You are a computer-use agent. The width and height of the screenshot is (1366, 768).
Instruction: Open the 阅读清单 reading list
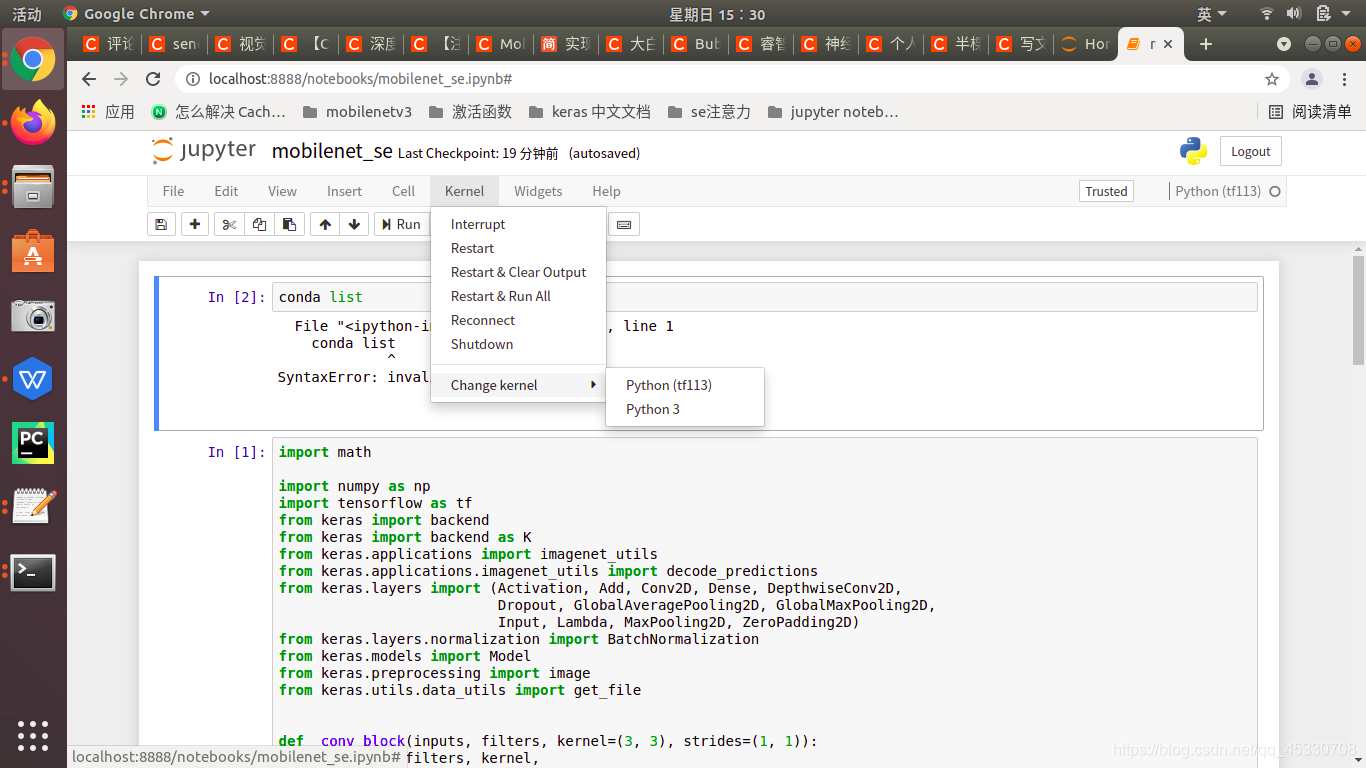1310,112
